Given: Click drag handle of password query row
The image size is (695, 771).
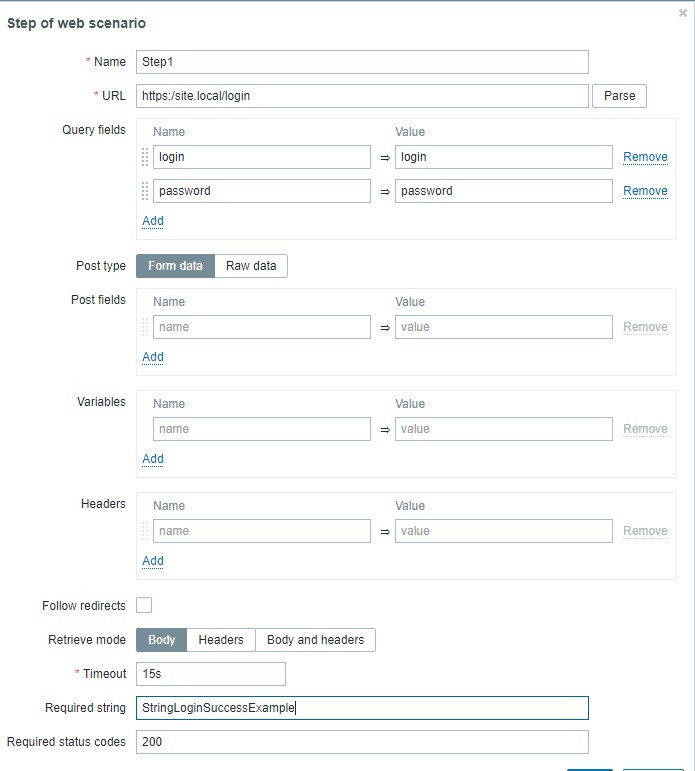Looking at the screenshot, I should (x=145, y=191).
